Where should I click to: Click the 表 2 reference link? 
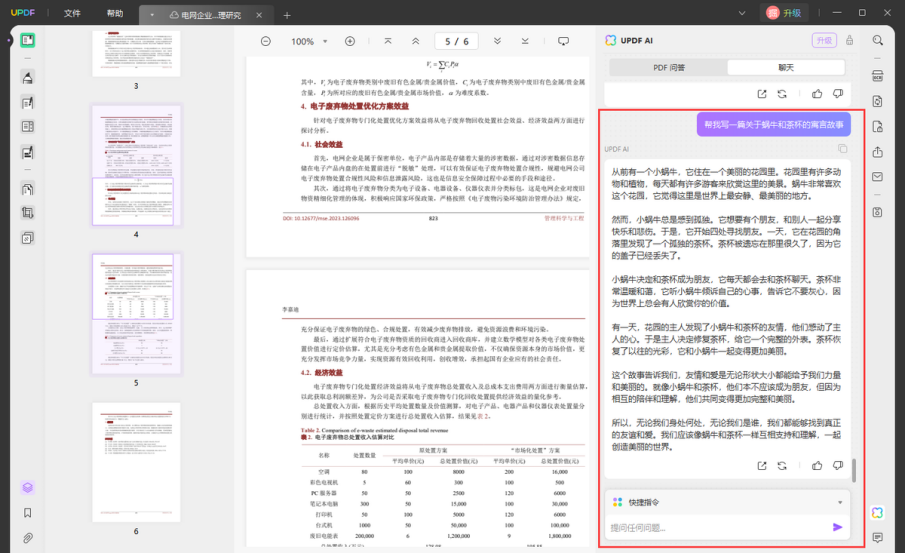(x=483, y=416)
